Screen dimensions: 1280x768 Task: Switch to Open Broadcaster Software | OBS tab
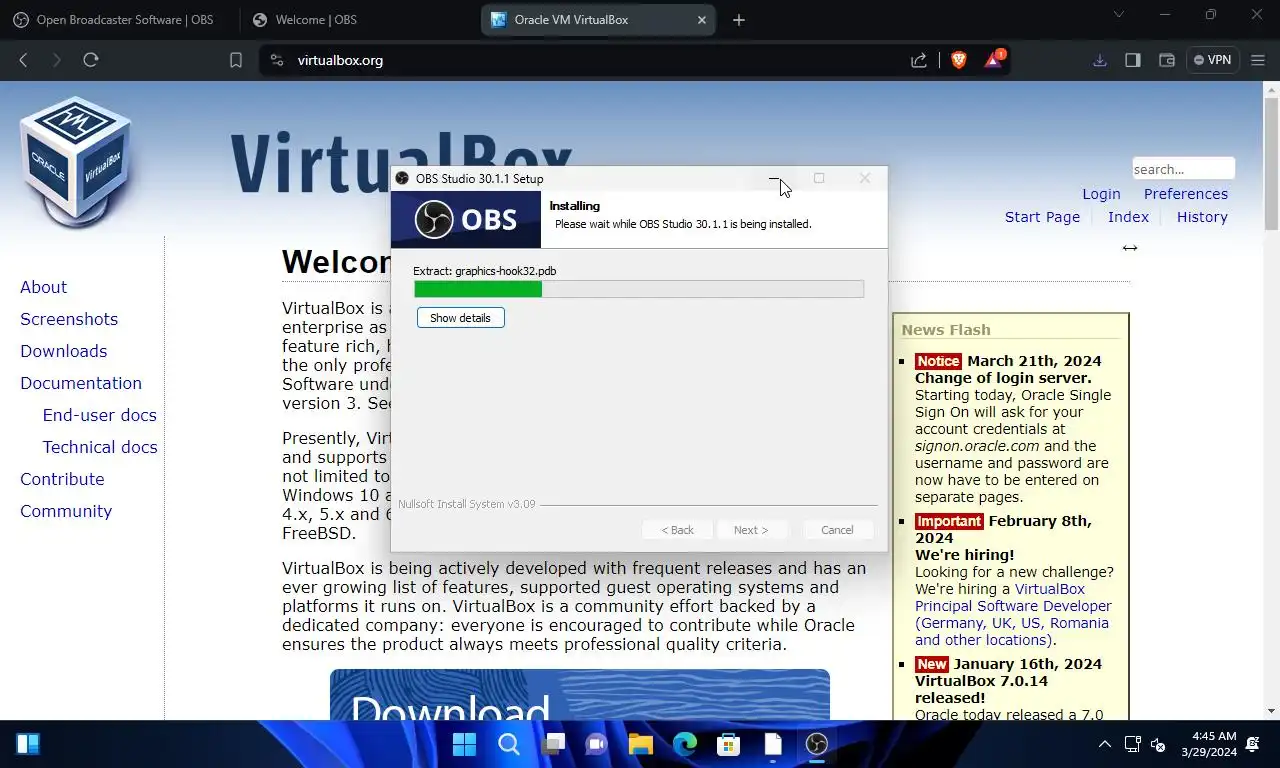click(113, 20)
